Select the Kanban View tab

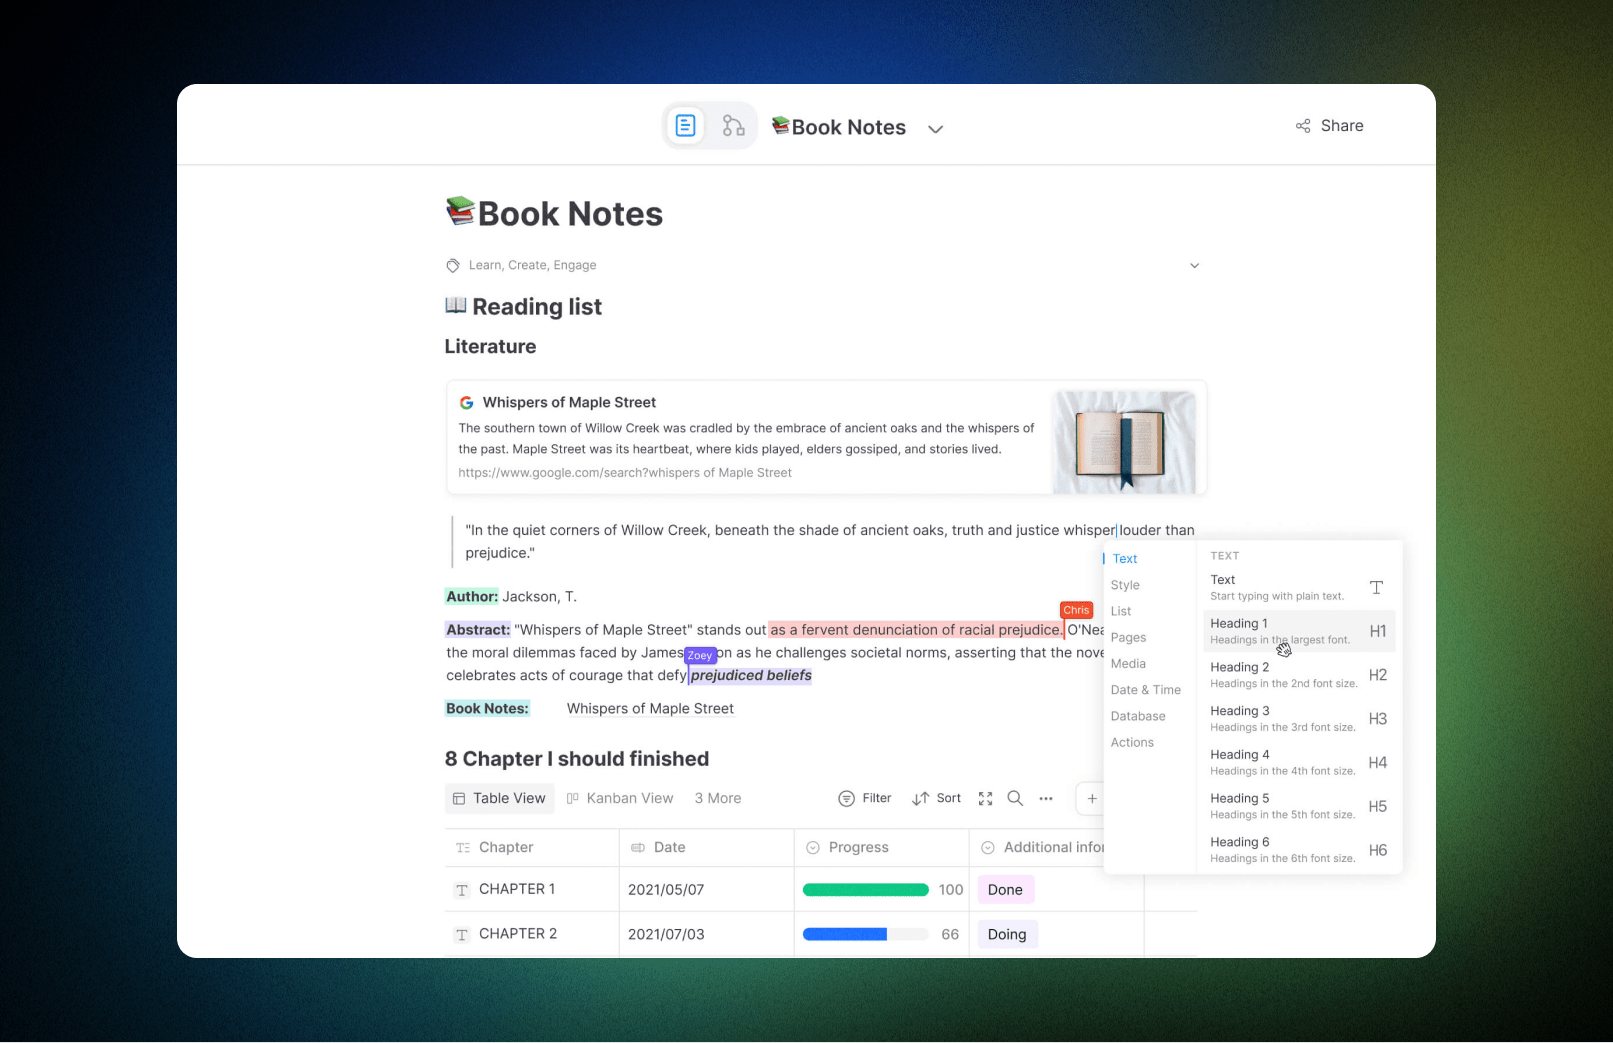click(x=620, y=798)
